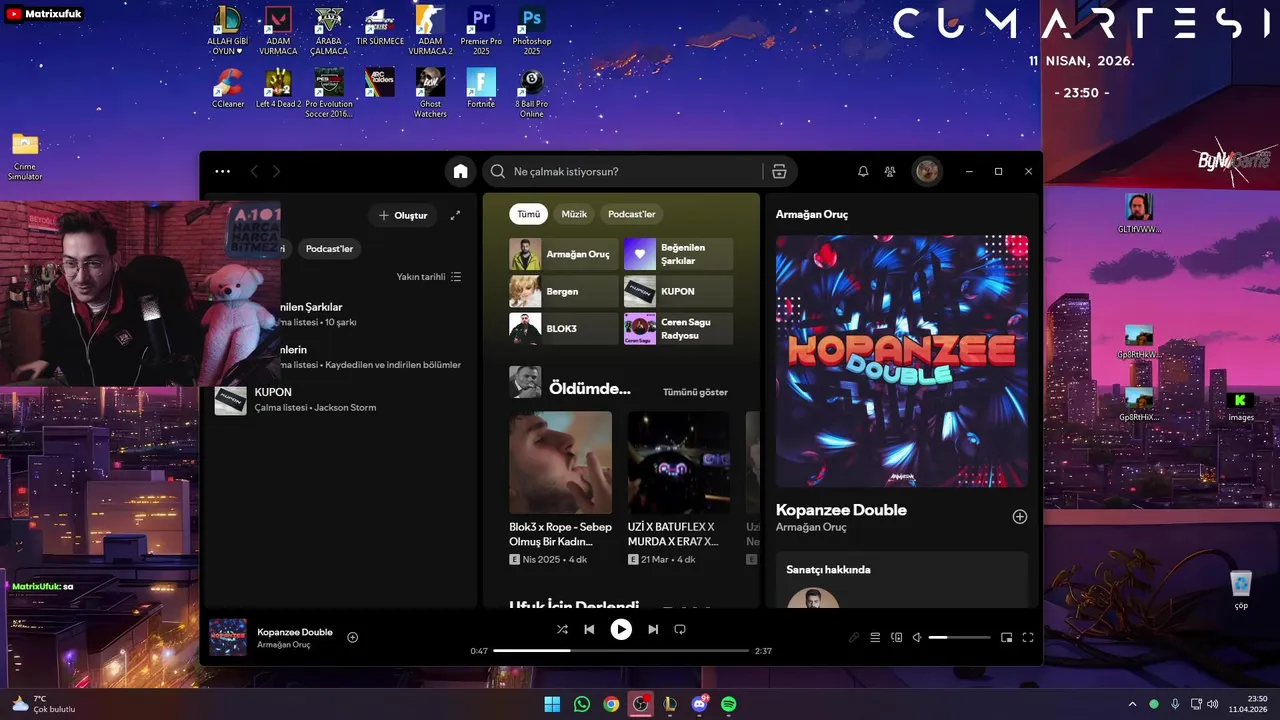The height and width of the screenshot is (720, 1280).
Task: Select the Müzik filter chip
Action: tap(574, 214)
